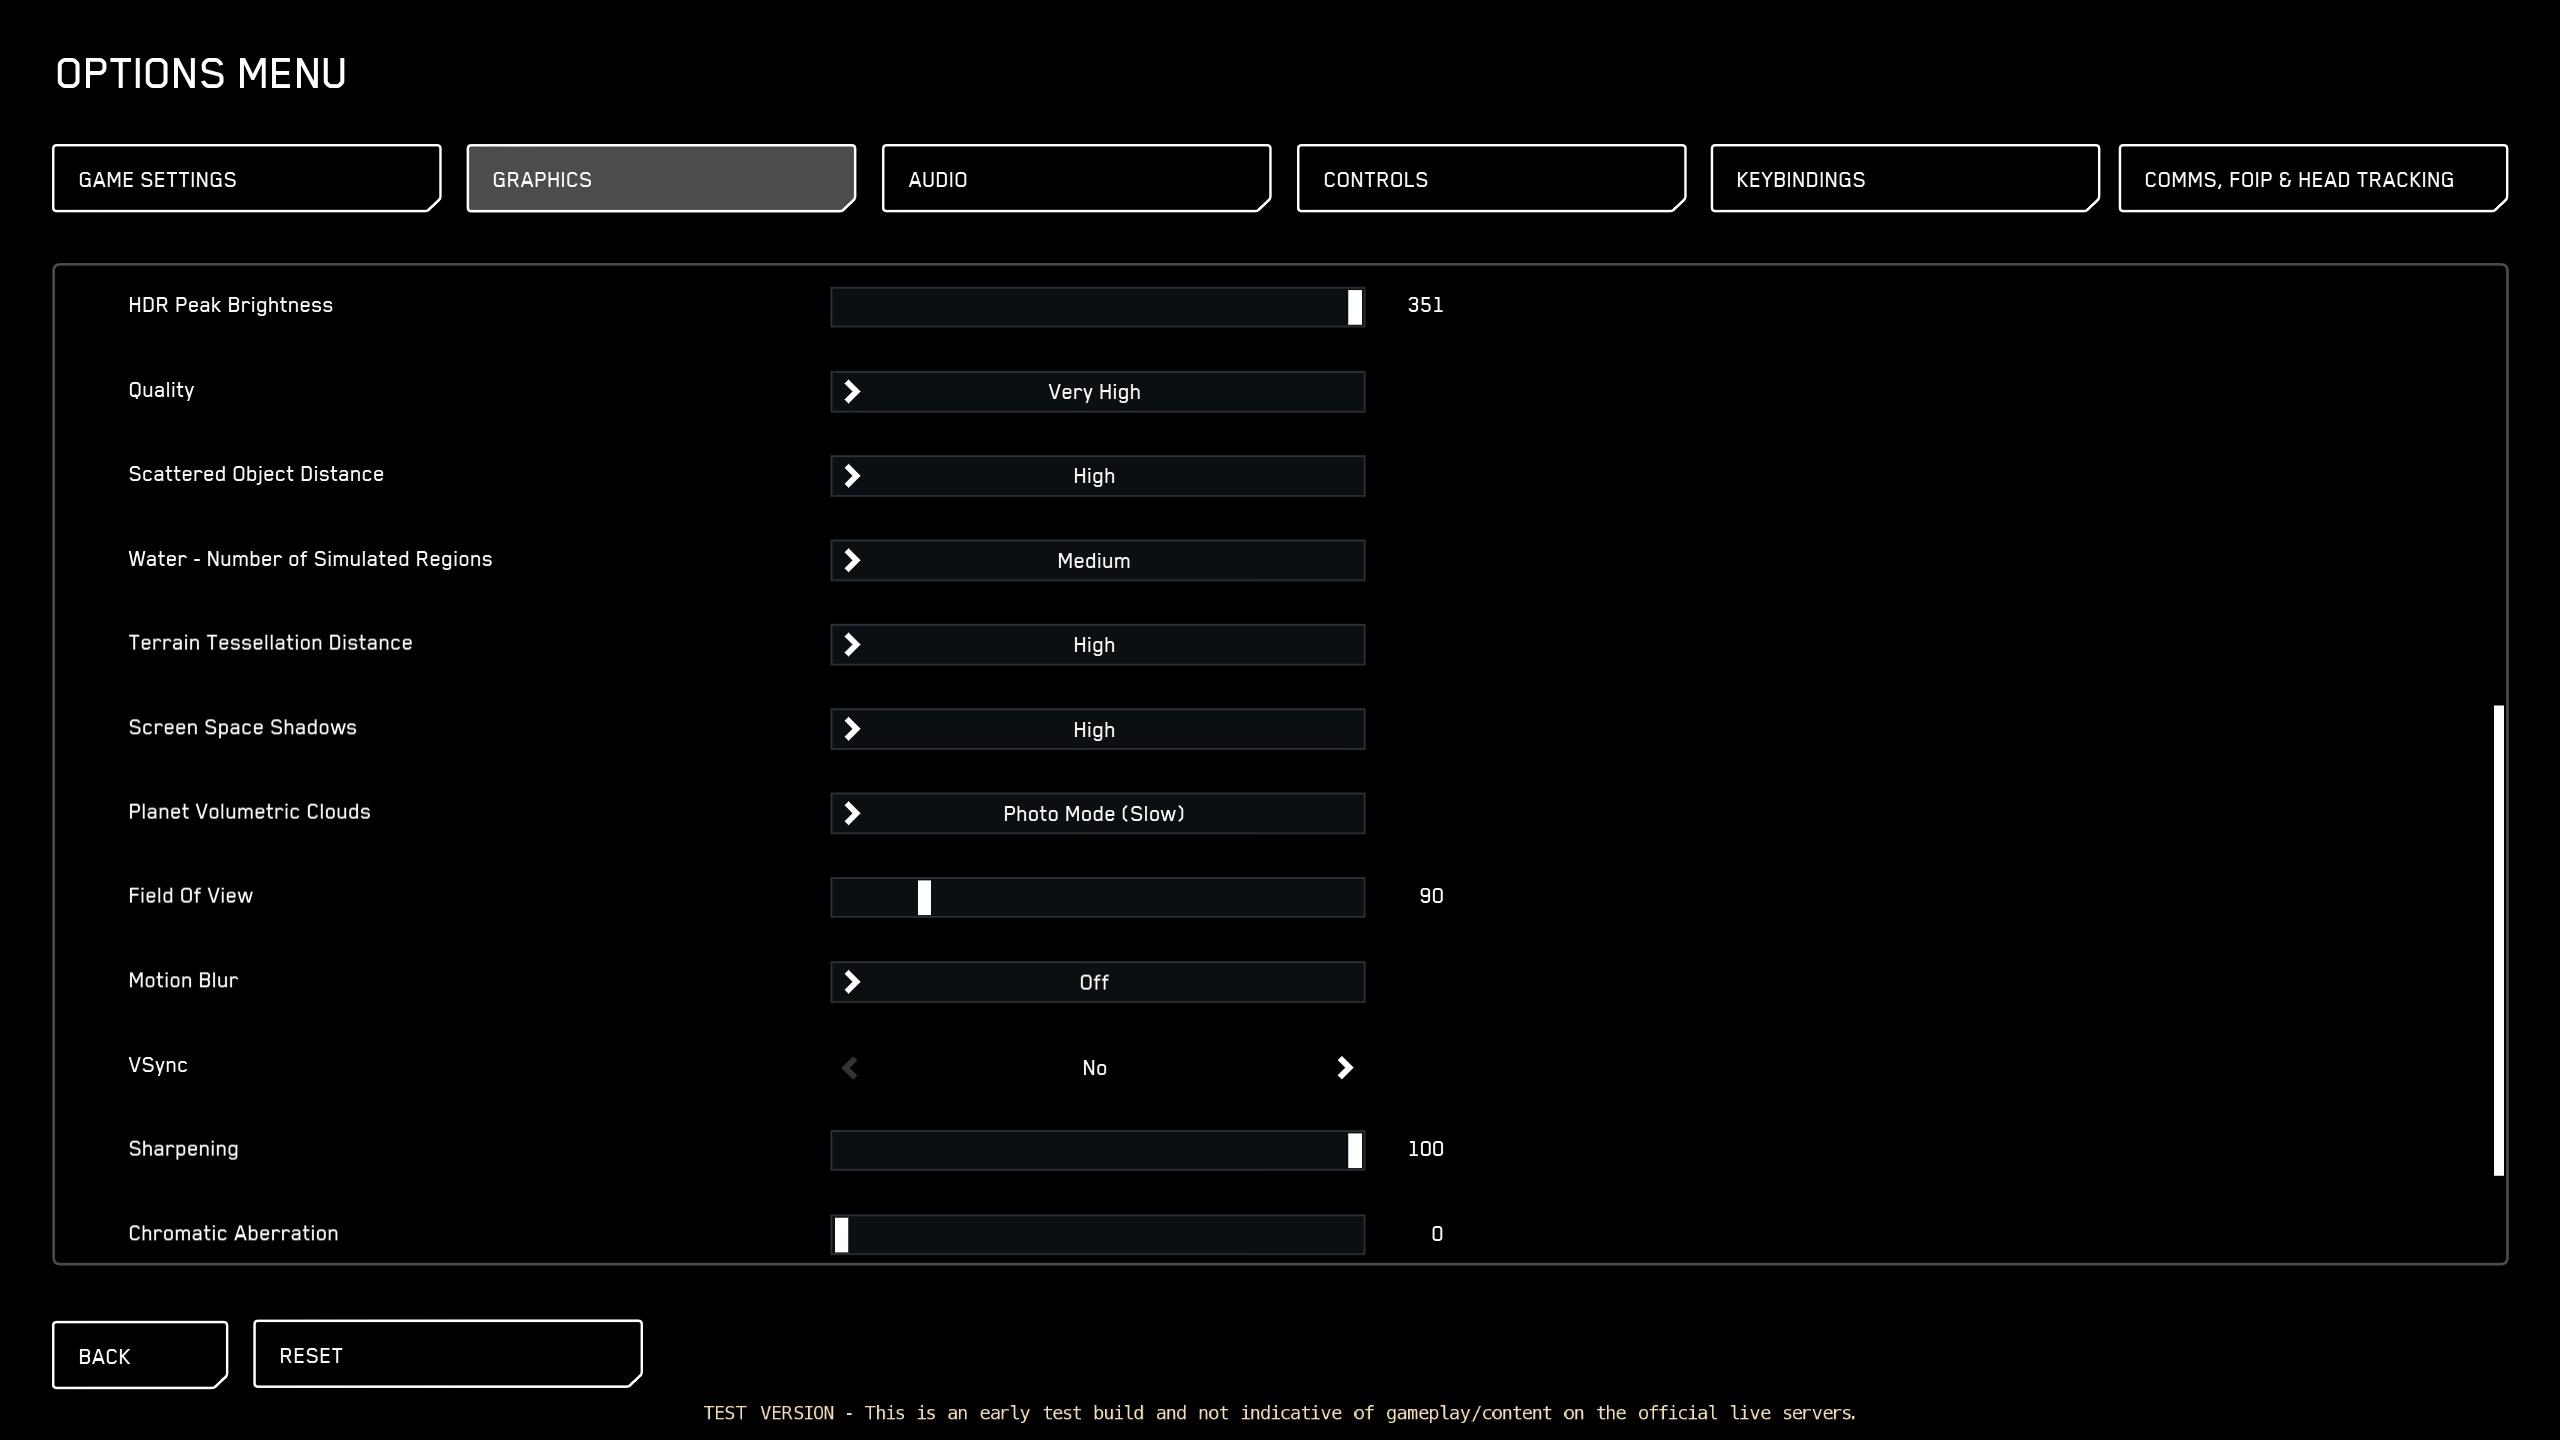Click the options list vertical scrollbar
This screenshot has height=1440, width=2560.
point(2498,940)
